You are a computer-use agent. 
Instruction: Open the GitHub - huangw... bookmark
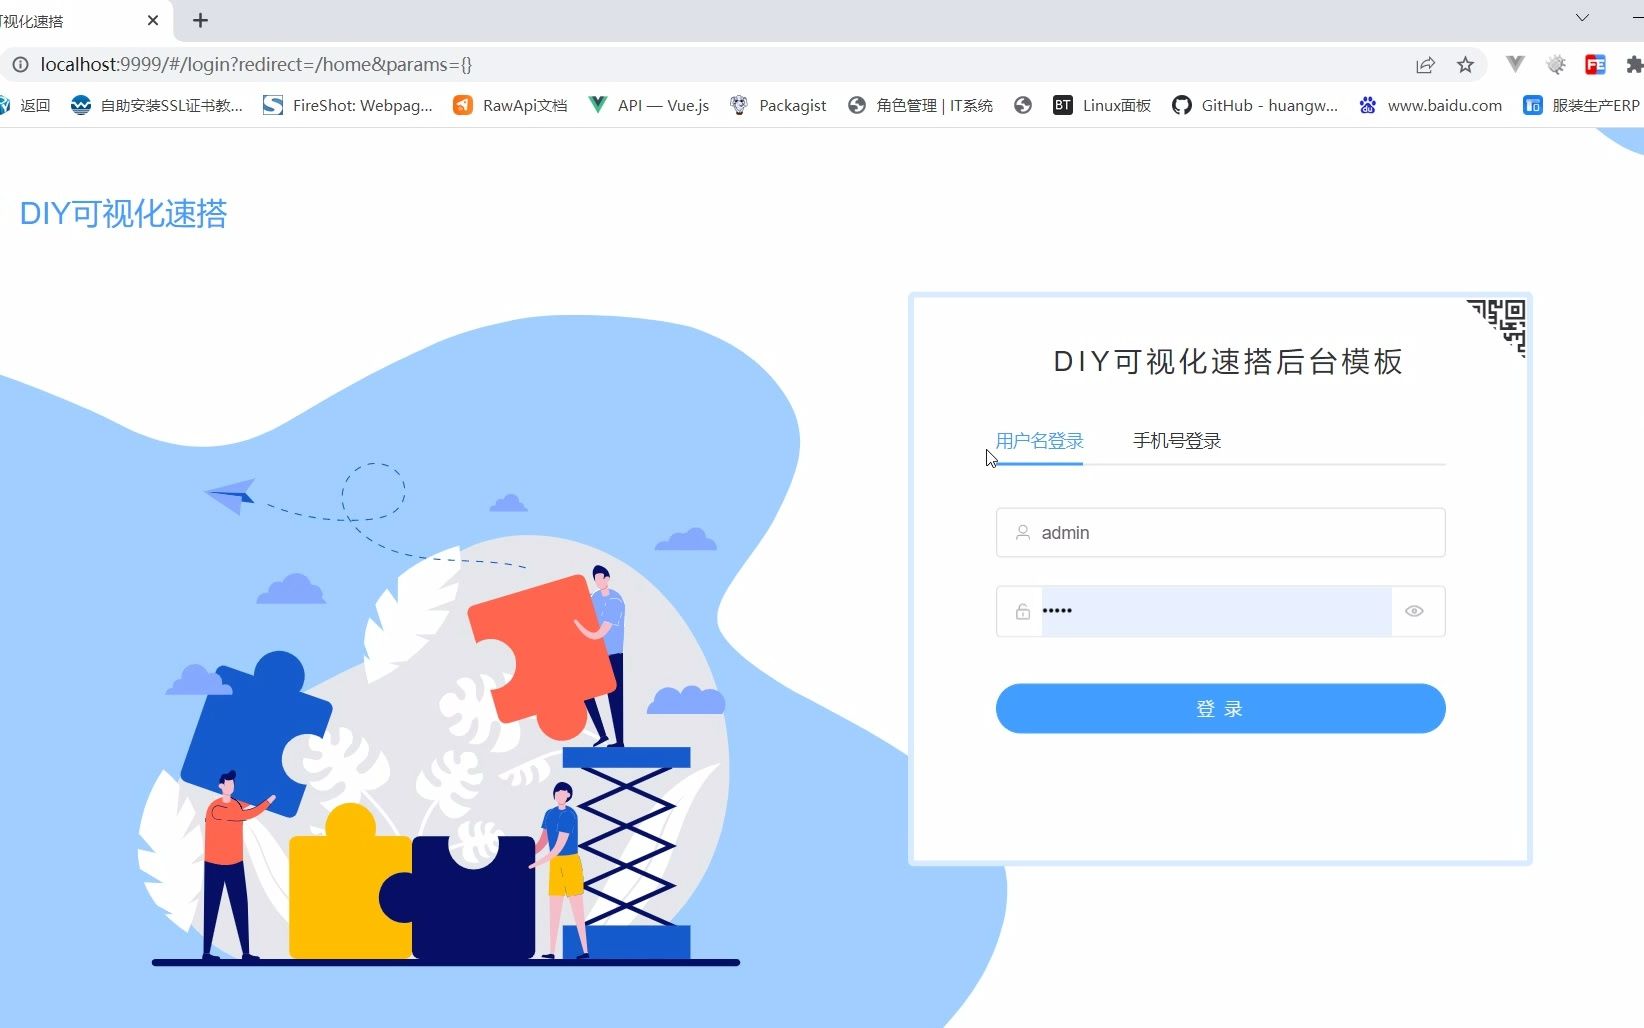pyautogui.click(x=1255, y=105)
